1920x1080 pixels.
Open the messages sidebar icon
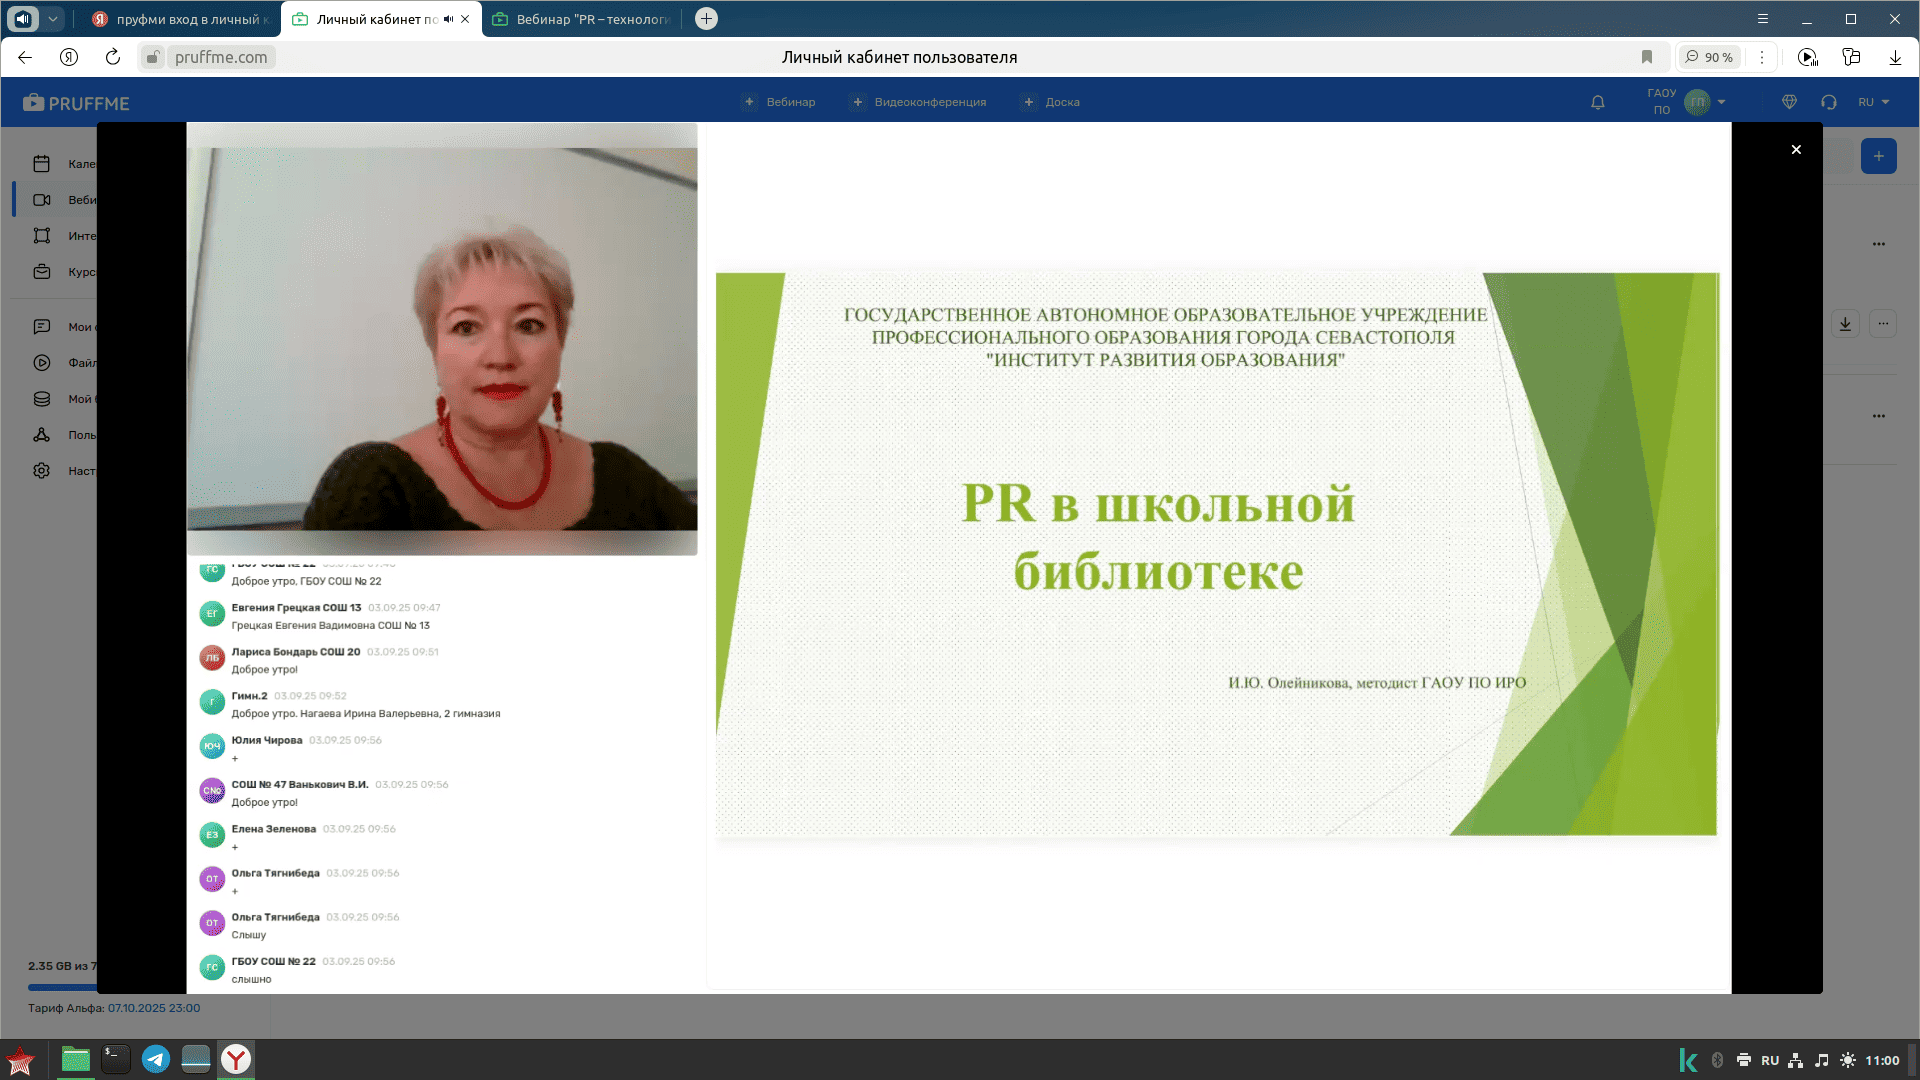pos(42,327)
